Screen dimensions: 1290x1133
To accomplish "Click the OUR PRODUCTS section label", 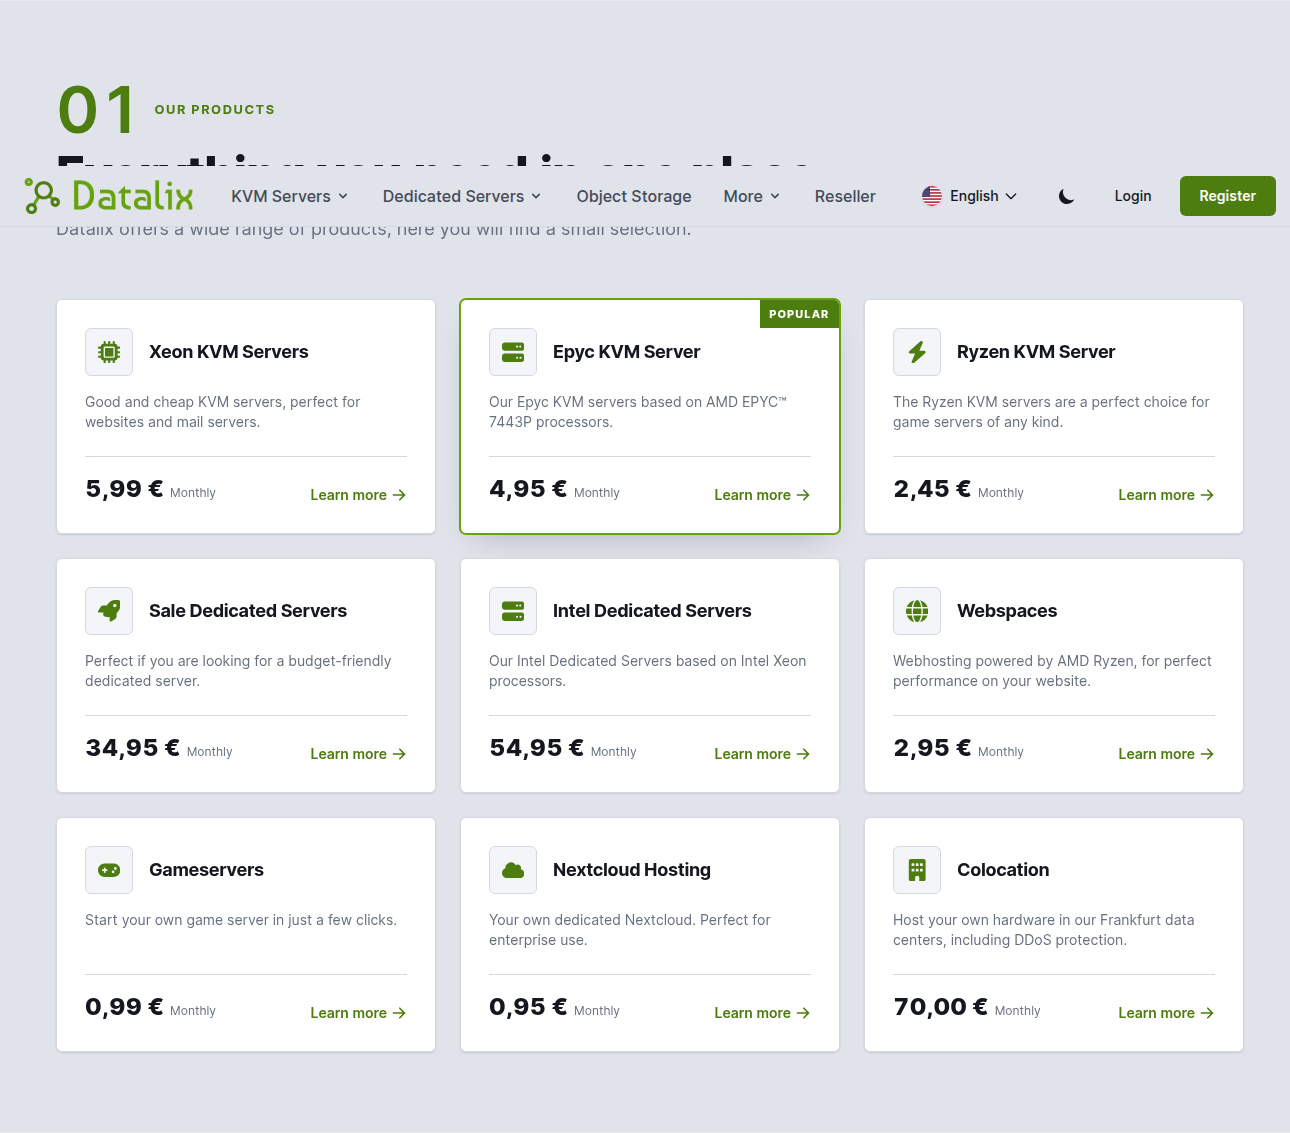I will pyautogui.click(x=215, y=110).
